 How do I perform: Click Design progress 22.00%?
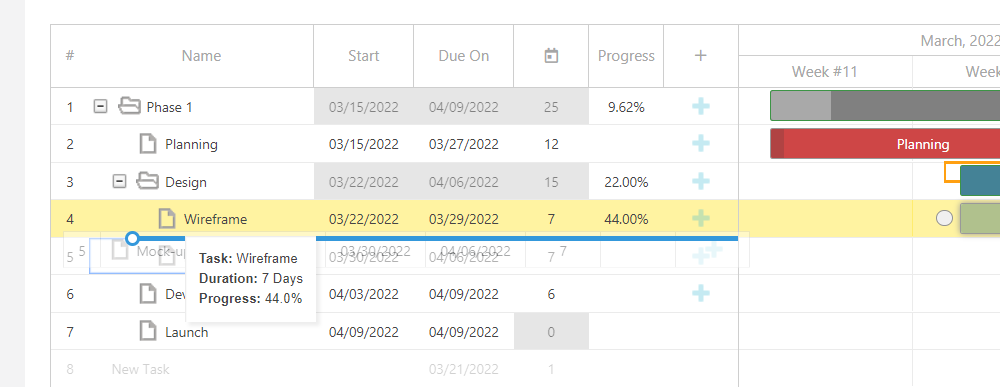pos(626,182)
